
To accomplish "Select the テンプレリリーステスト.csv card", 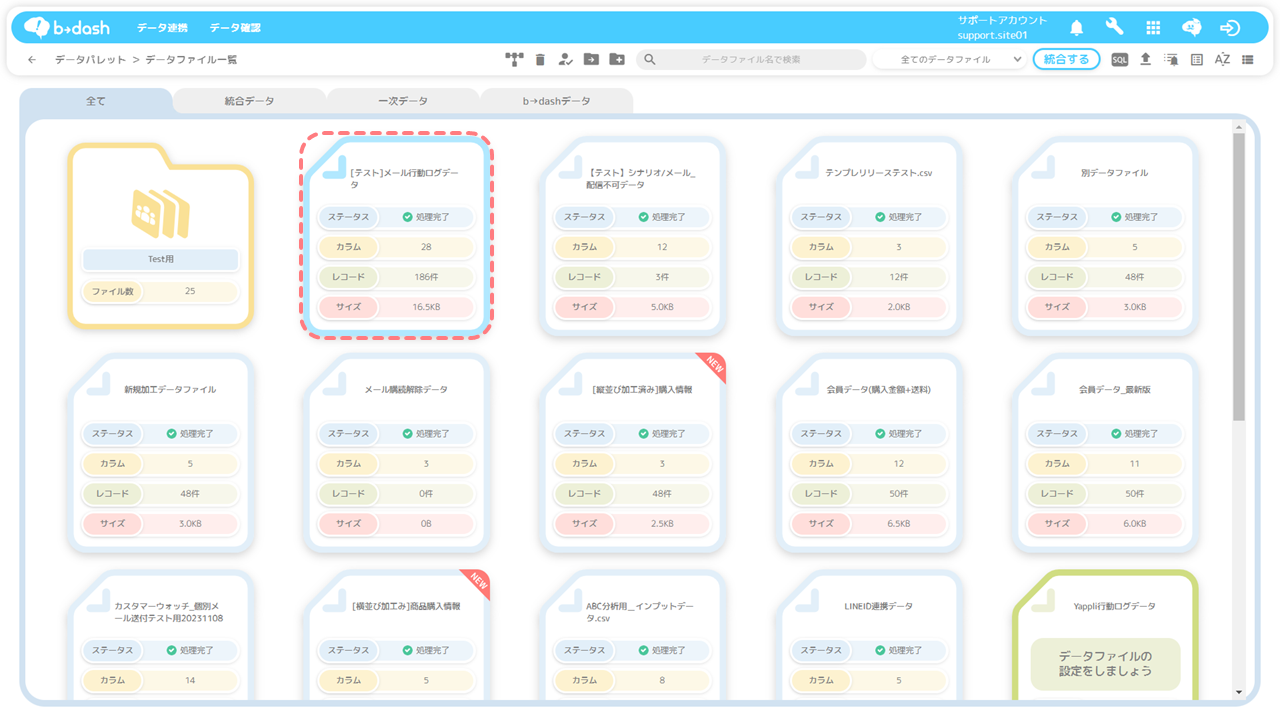I will 868,236.
